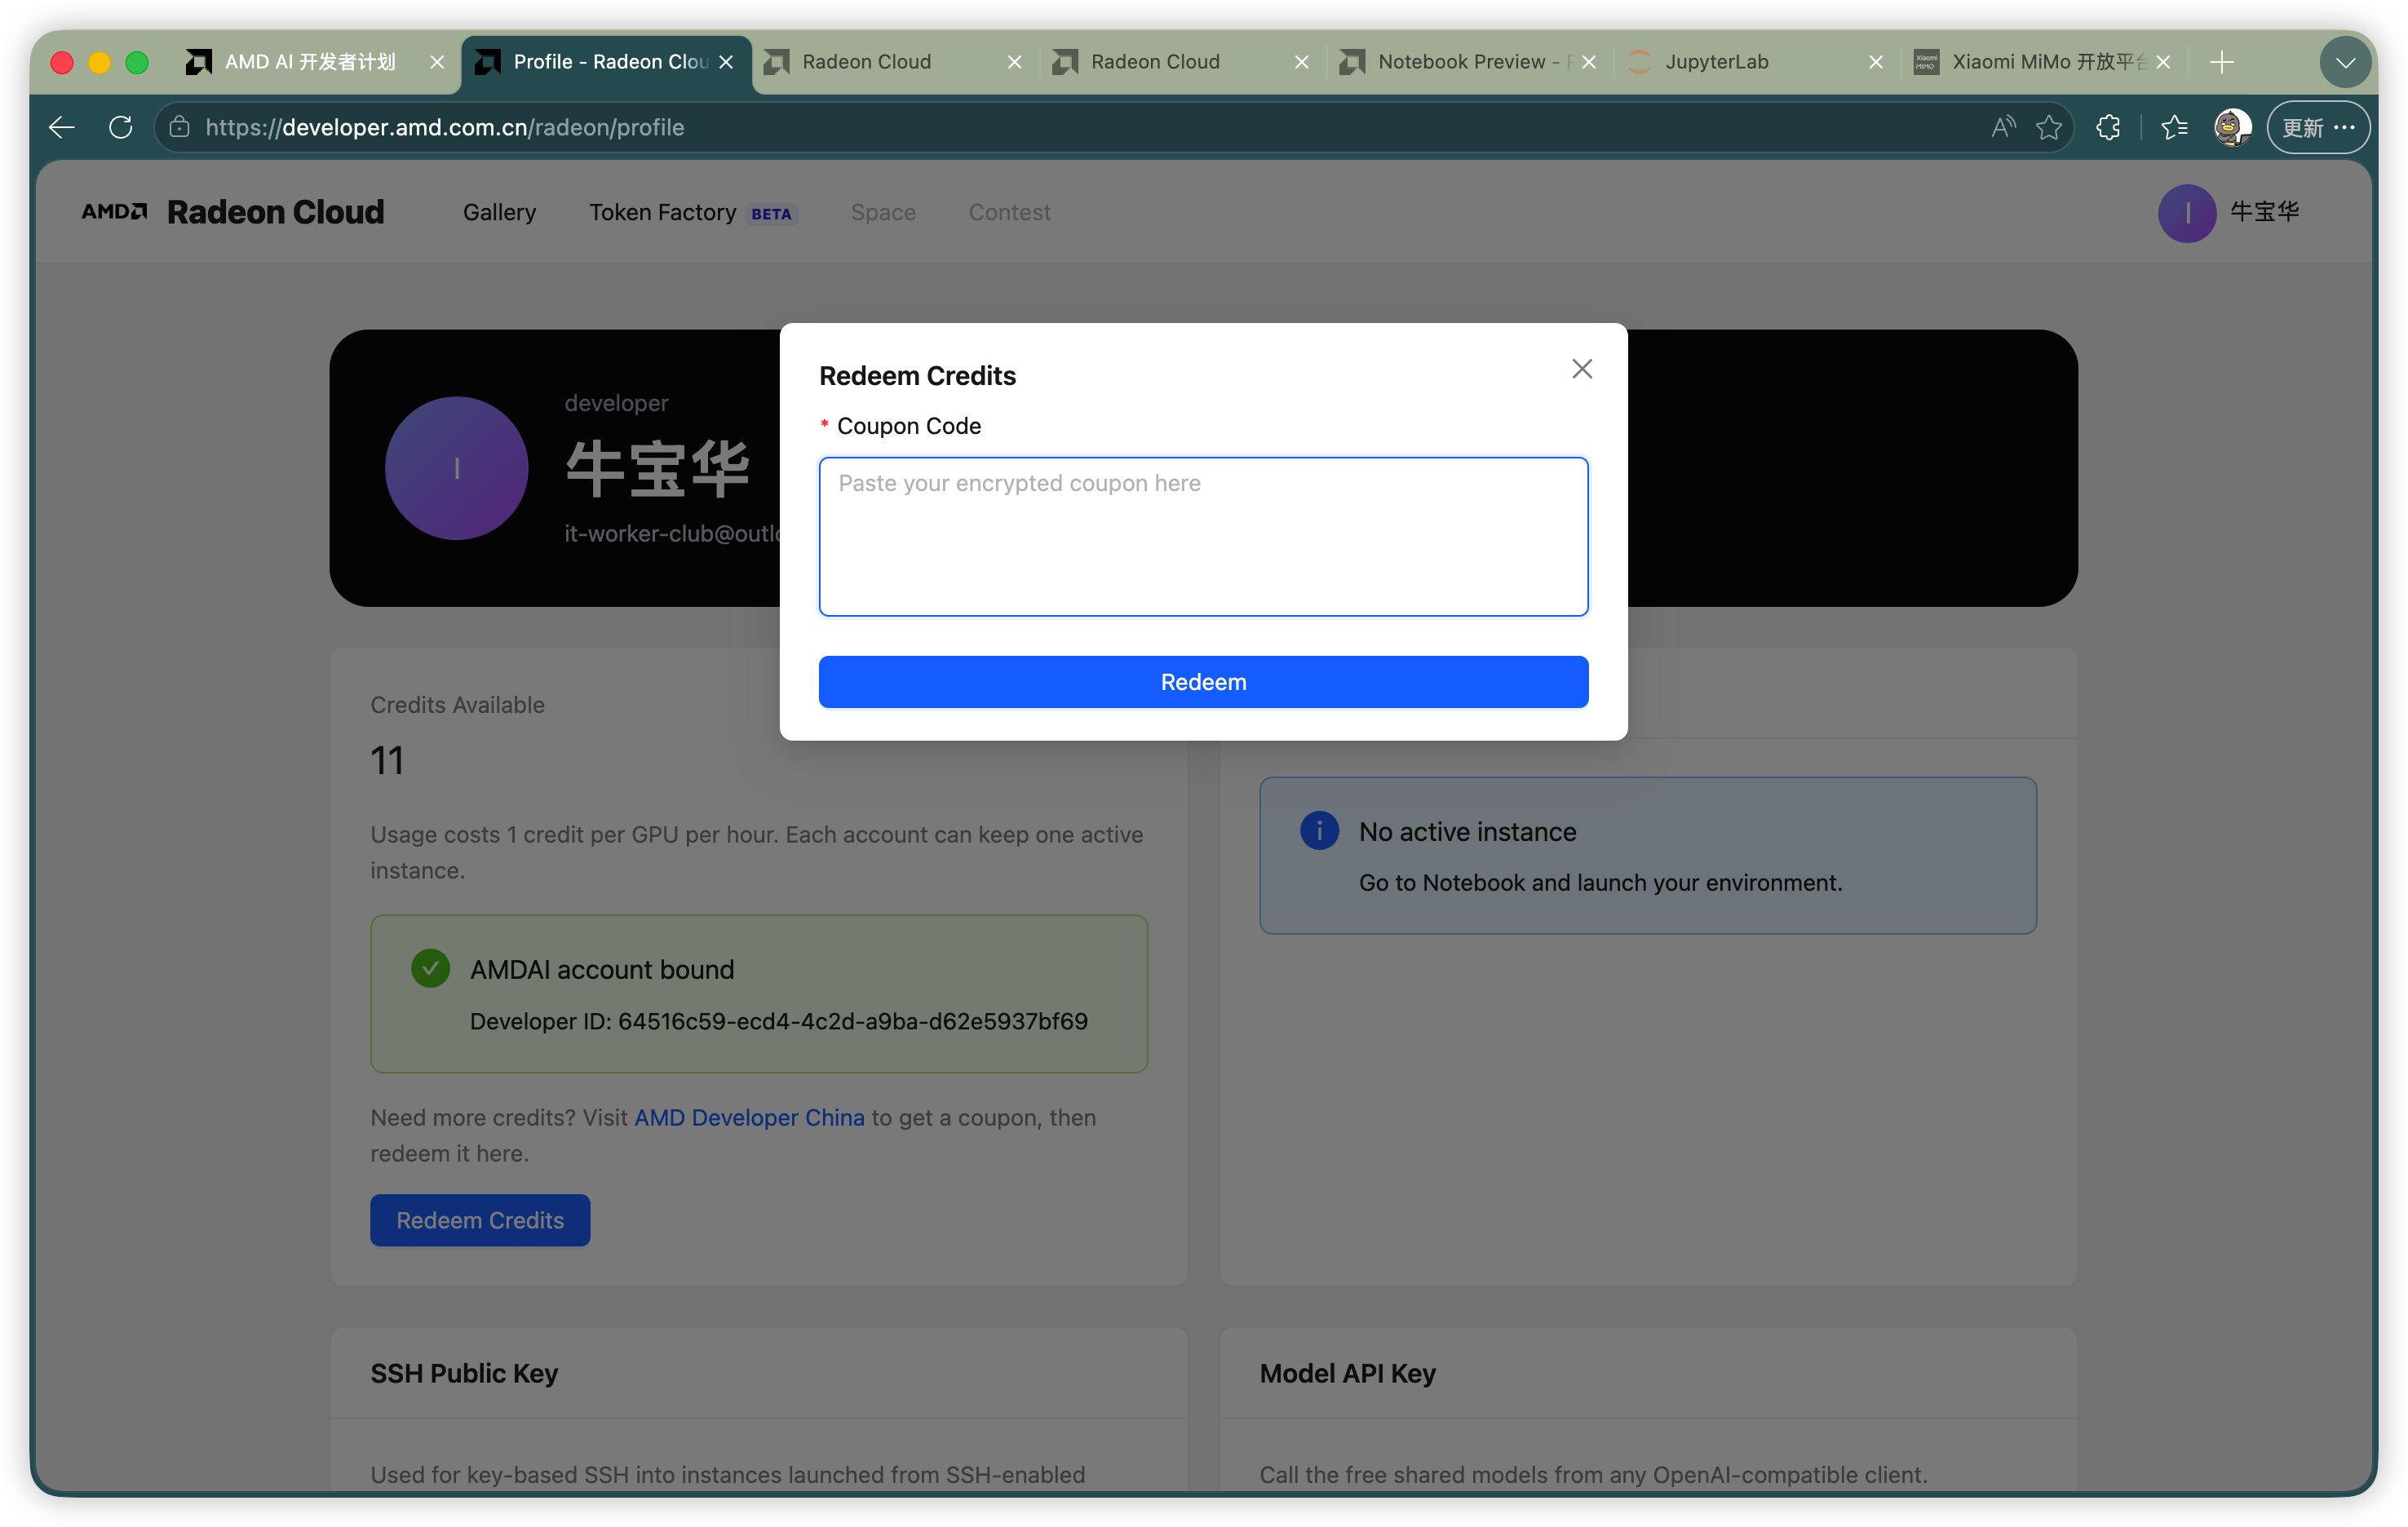Click the macOS green full-screen window button
Image resolution: width=2408 pixels, height=1527 pixels.
point(137,63)
